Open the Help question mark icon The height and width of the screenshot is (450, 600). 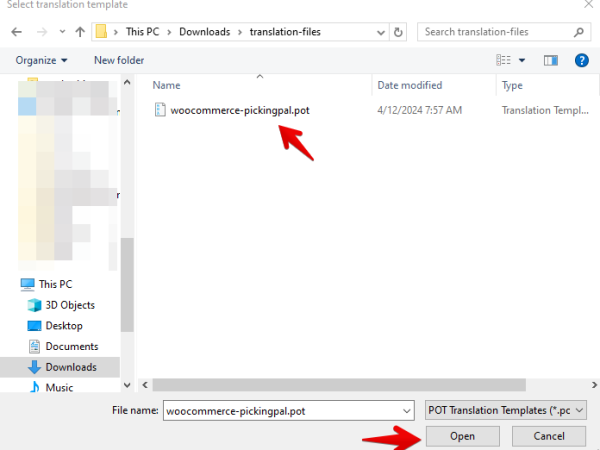point(581,60)
